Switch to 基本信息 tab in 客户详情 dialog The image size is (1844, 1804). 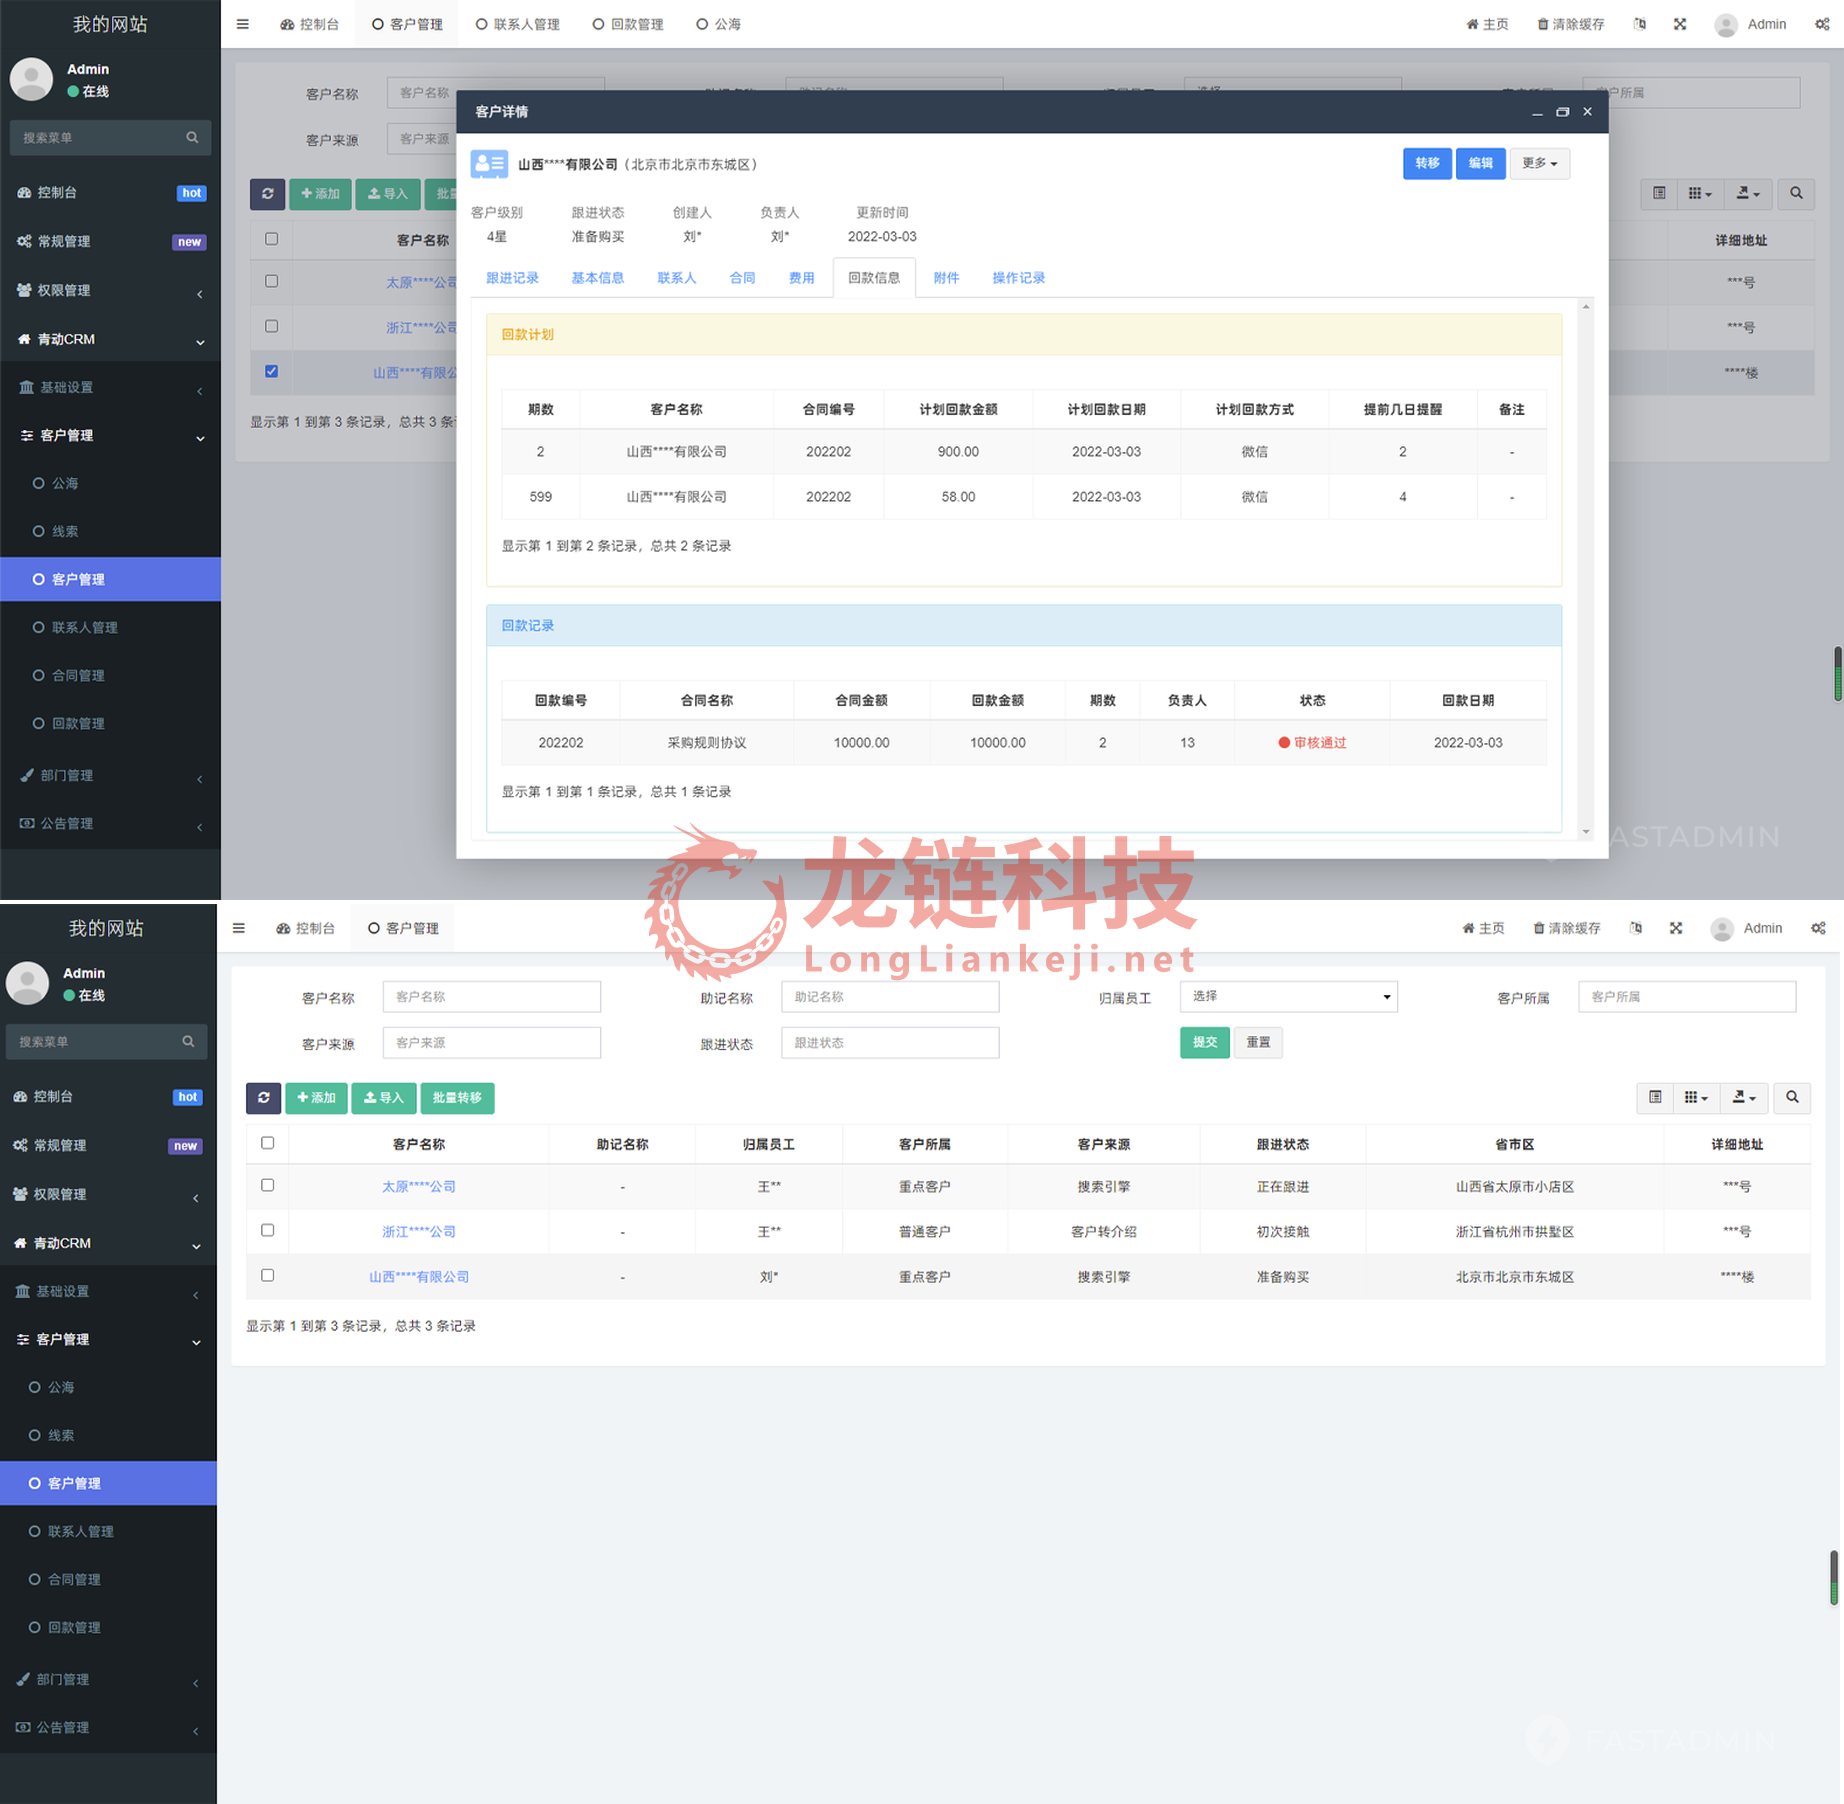597,278
